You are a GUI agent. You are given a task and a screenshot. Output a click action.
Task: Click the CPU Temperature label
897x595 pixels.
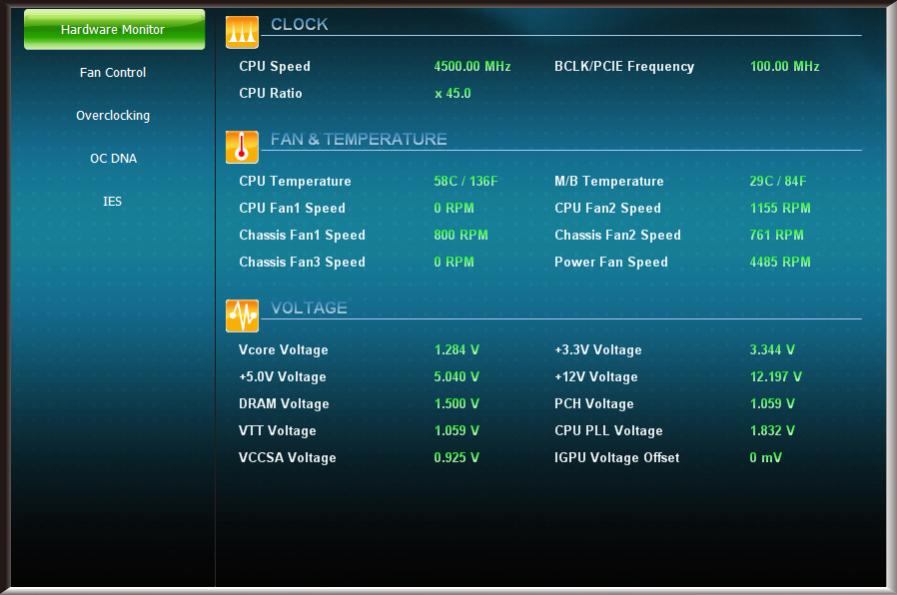[x=295, y=181]
